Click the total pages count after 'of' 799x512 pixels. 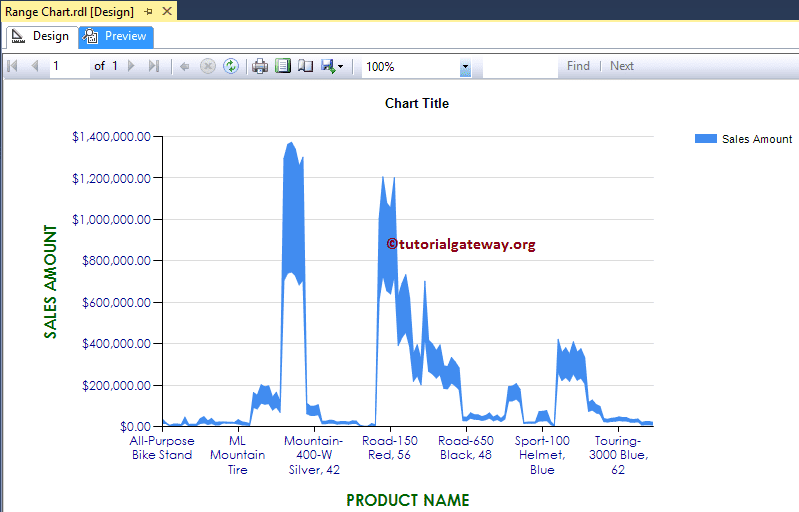pos(115,66)
